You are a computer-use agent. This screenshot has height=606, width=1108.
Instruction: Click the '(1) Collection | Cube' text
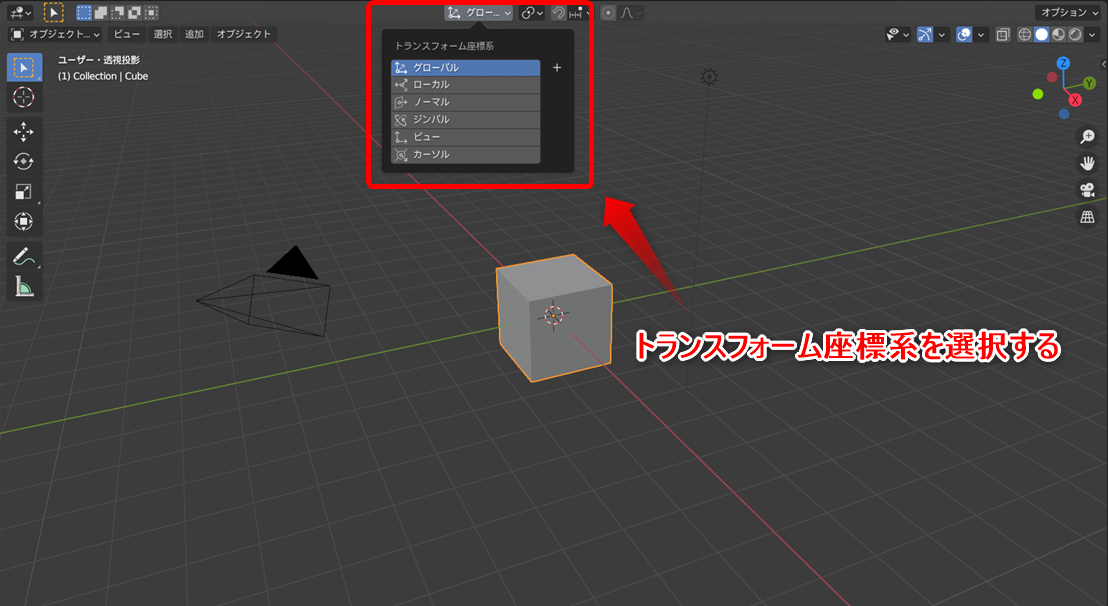(103, 76)
